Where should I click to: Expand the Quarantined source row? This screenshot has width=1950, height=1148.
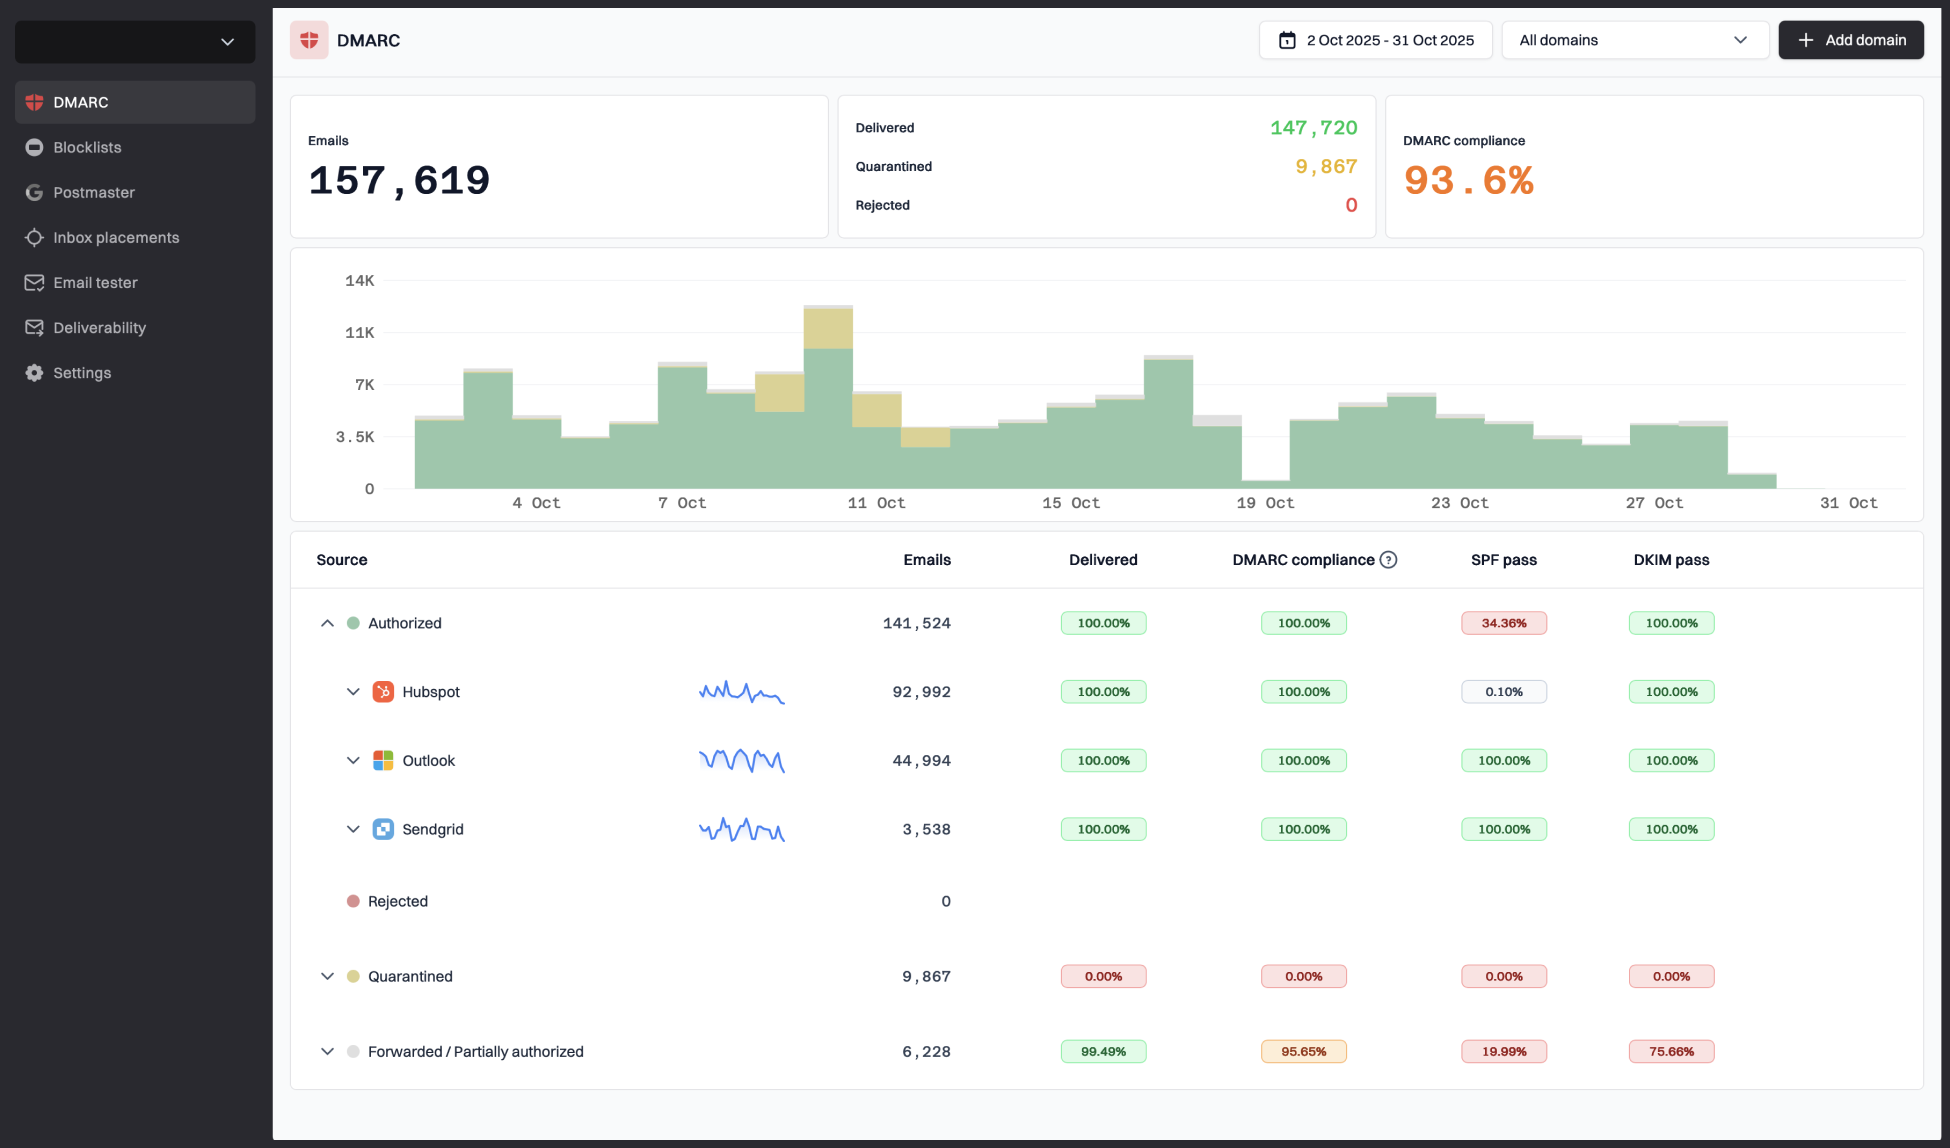(x=327, y=976)
